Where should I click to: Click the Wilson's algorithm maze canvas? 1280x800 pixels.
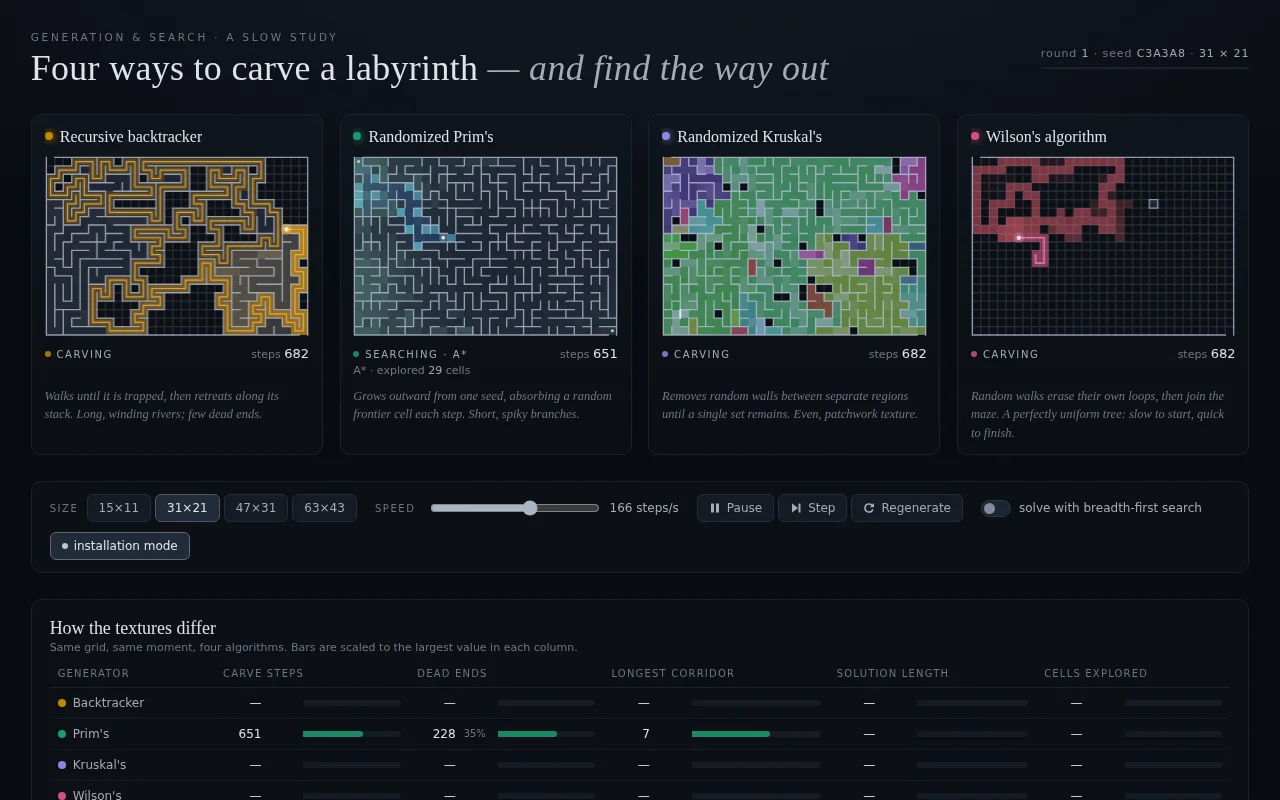click(1103, 246)
